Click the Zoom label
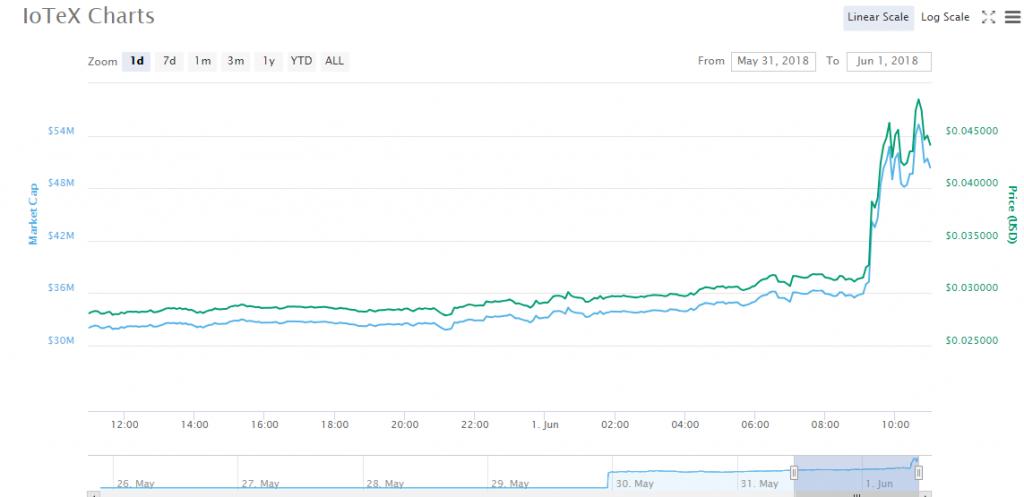Screen dimensions: 1024x497 point(103,61)
